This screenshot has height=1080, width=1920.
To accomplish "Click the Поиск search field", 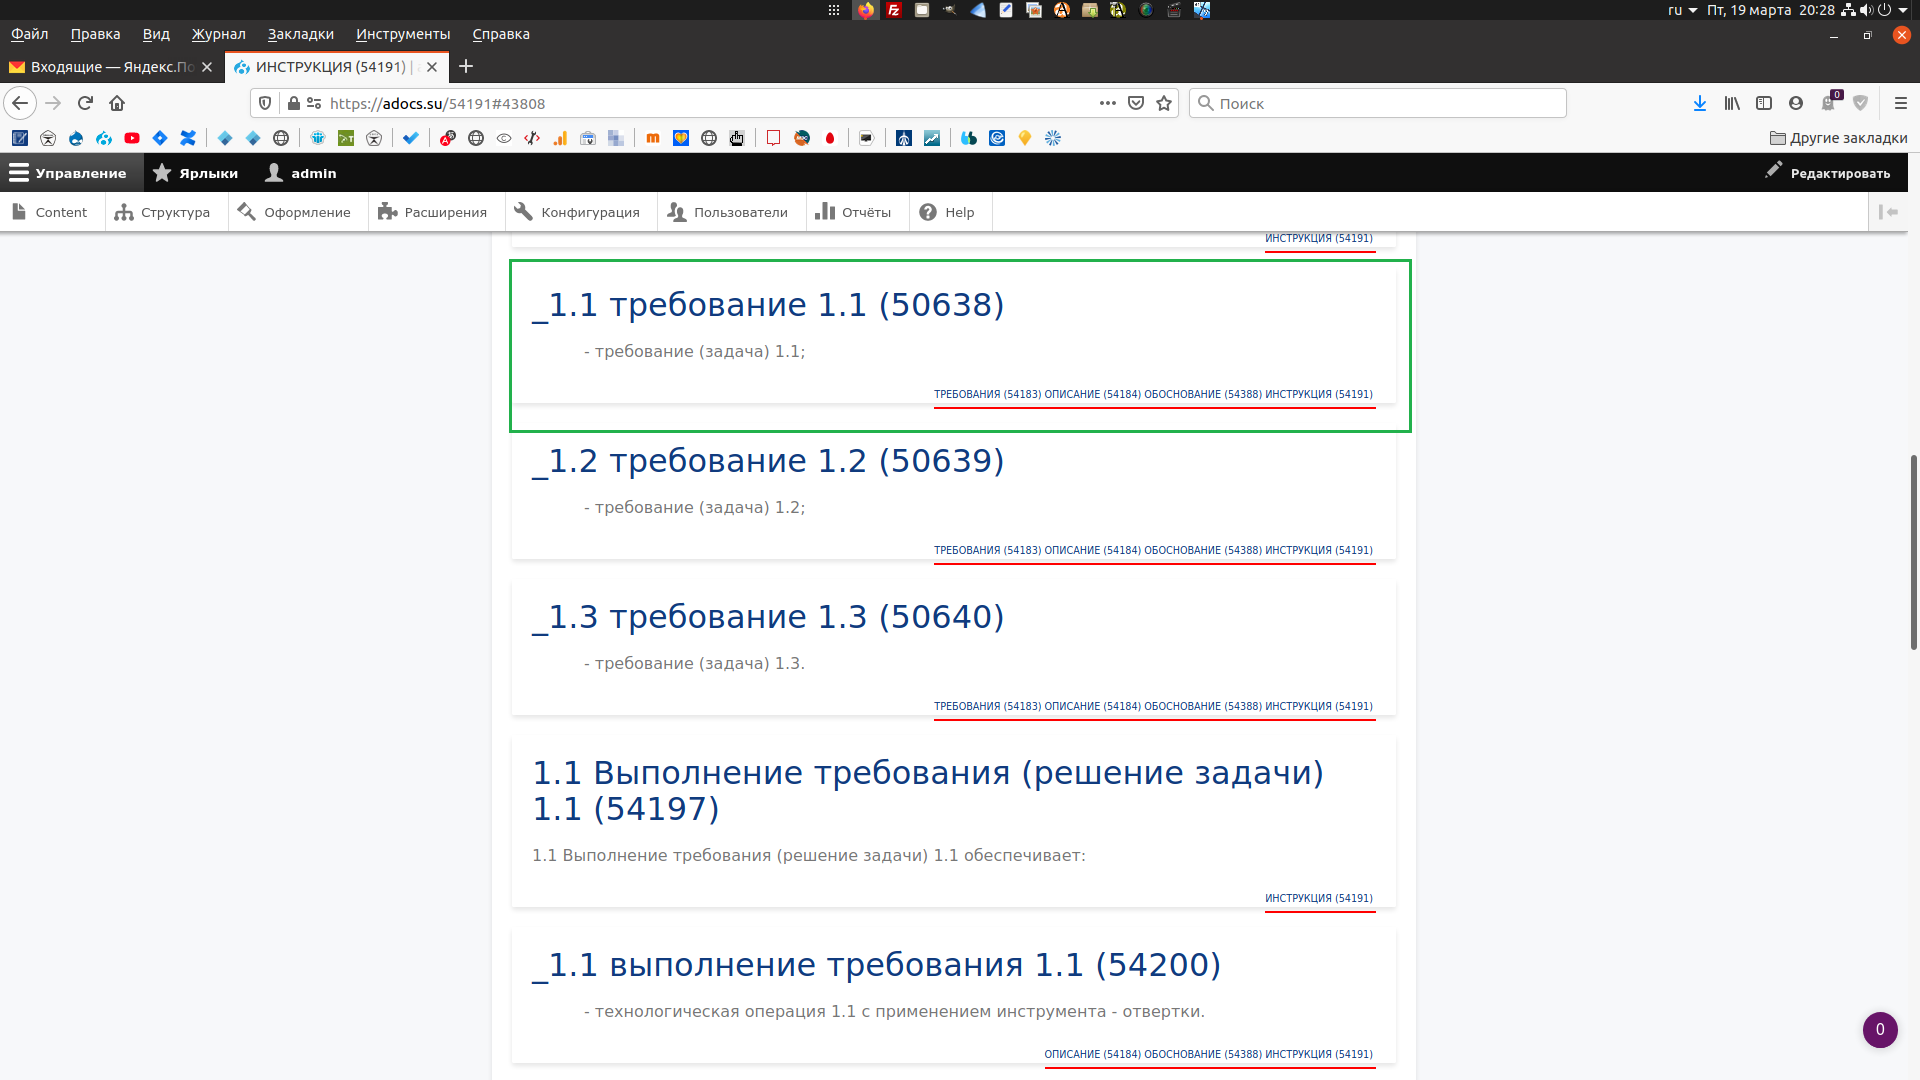I will (1377, 103).
